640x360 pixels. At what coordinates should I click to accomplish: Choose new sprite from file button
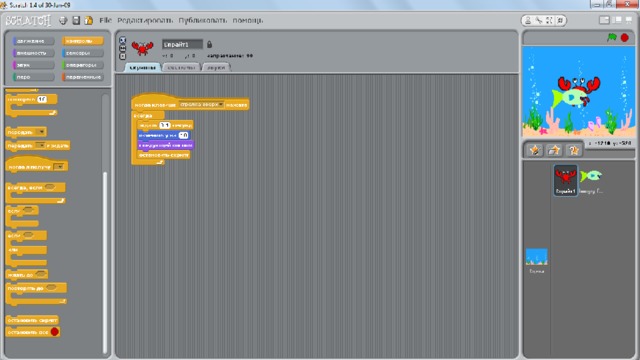pos(554,150)
